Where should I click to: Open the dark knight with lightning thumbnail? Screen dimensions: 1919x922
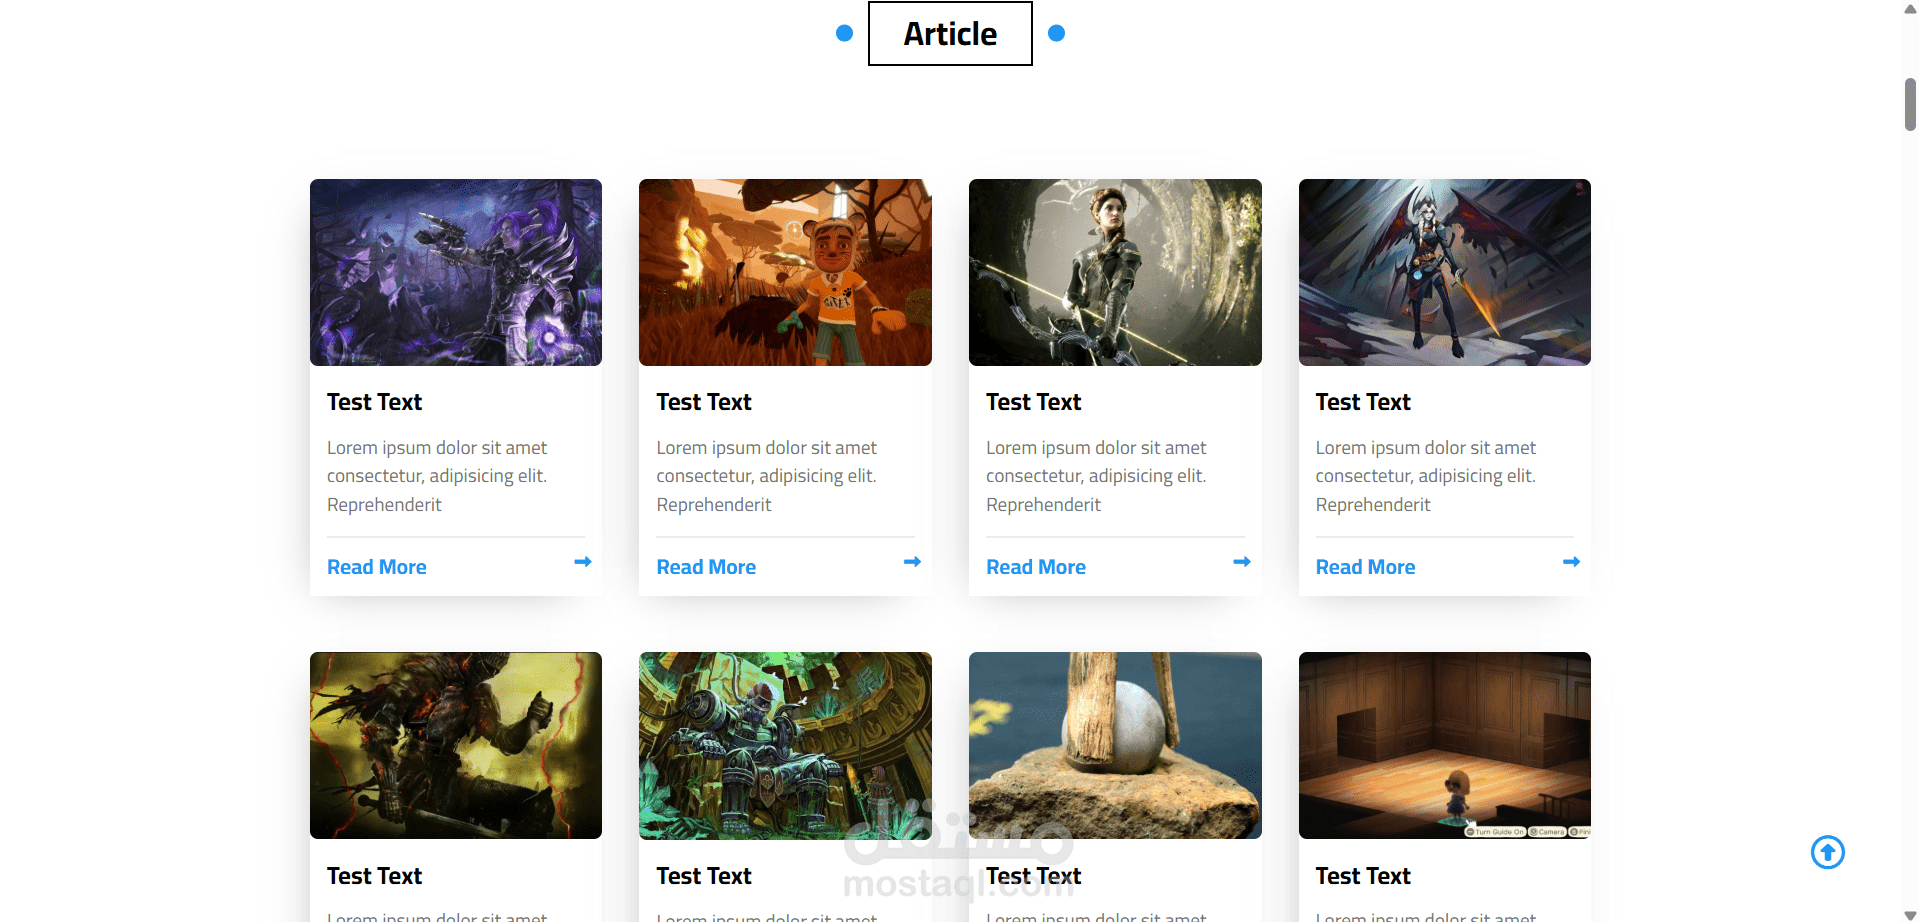click(x=456, y=745)
